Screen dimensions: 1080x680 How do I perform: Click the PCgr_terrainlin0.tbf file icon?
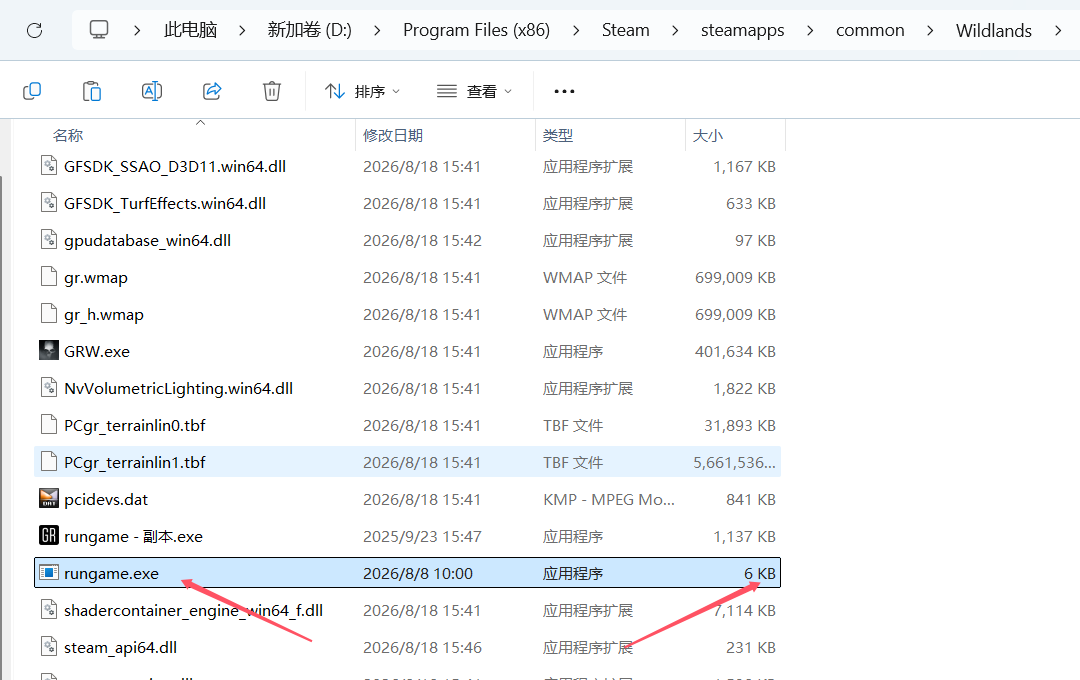49,425
